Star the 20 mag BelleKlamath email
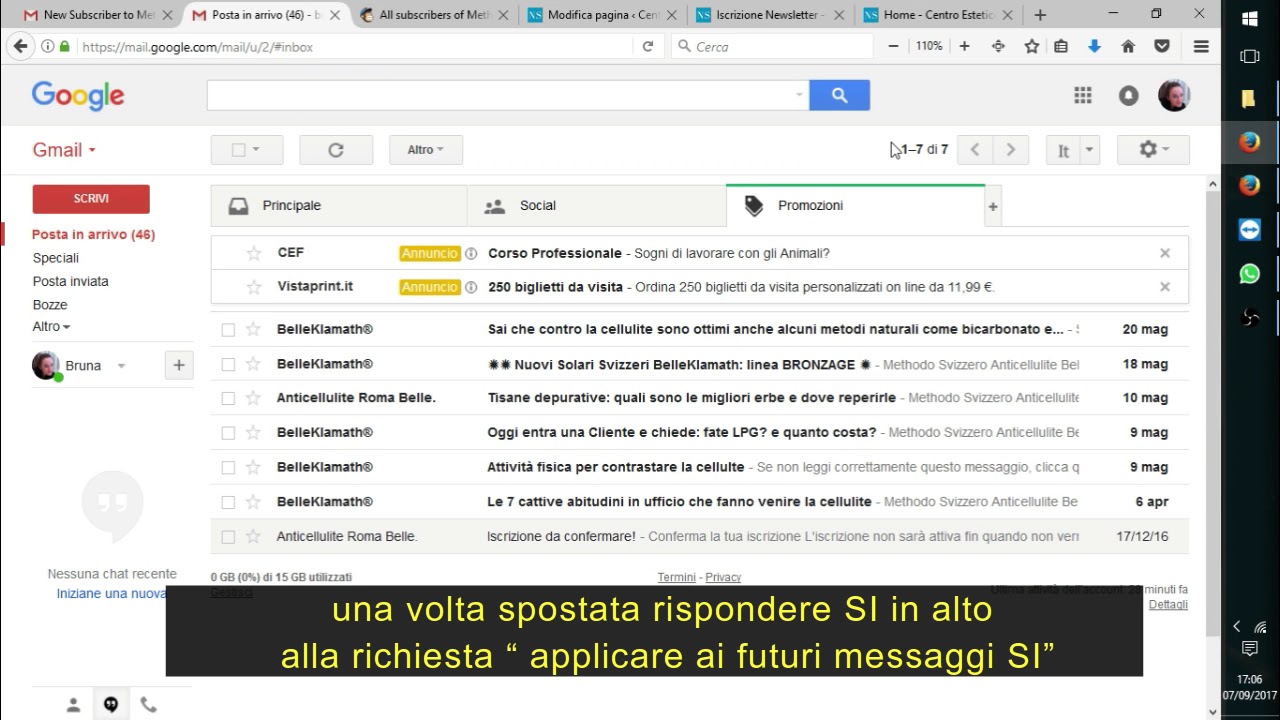Screen dimensions: 1280x720 254,329
